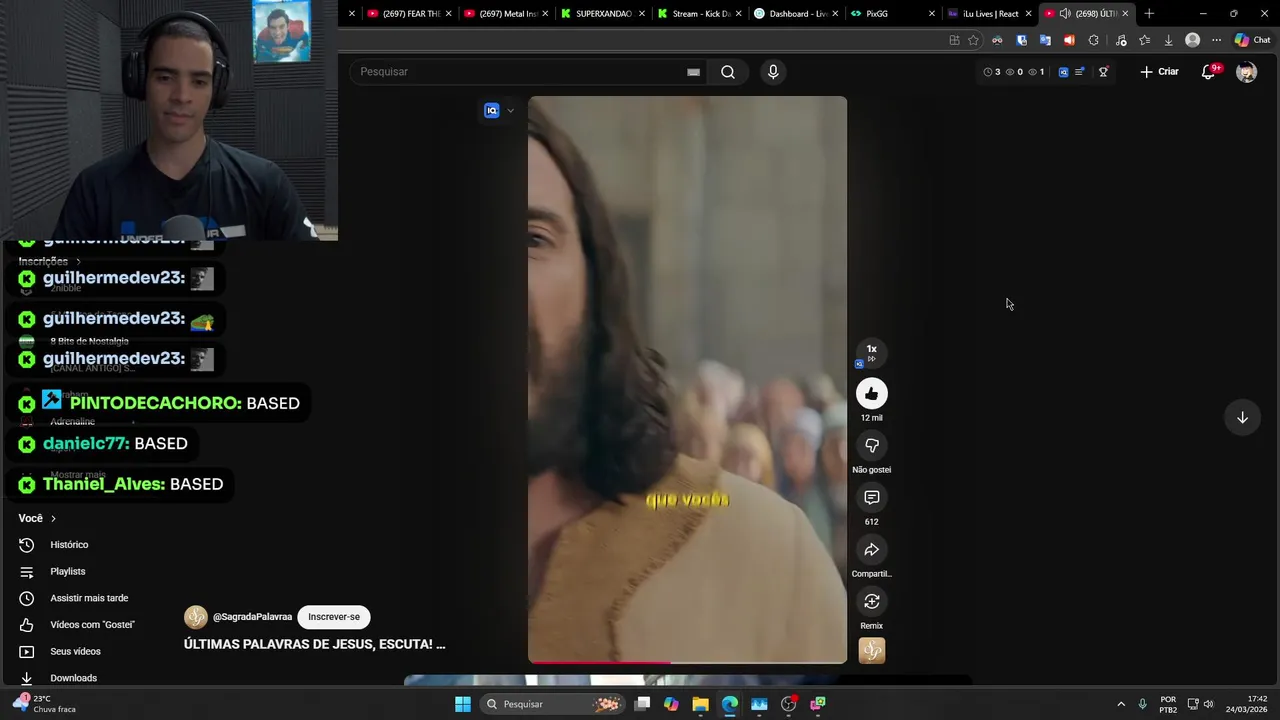Like the Short with thumbs up

[x=872, y=394]
